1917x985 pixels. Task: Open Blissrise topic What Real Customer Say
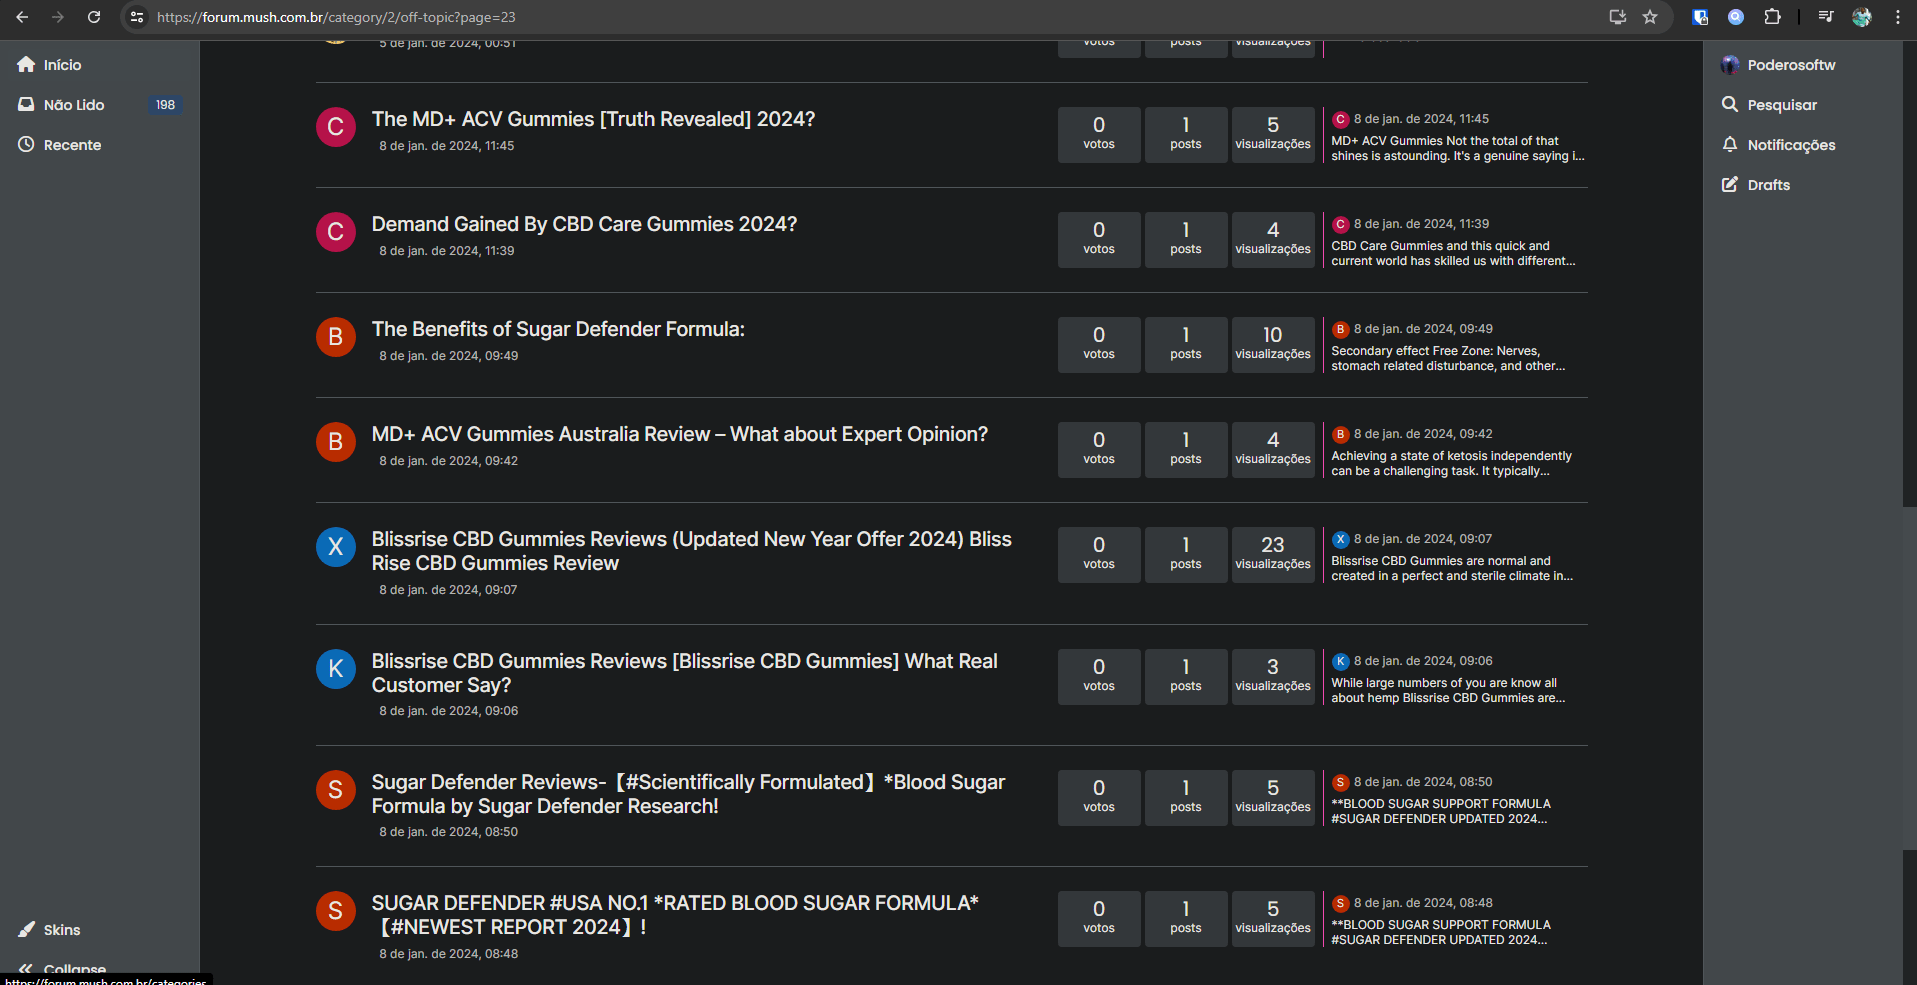684,673
